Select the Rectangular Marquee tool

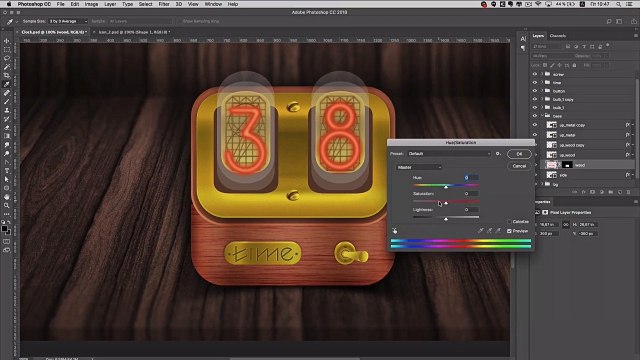click(7, 49)
